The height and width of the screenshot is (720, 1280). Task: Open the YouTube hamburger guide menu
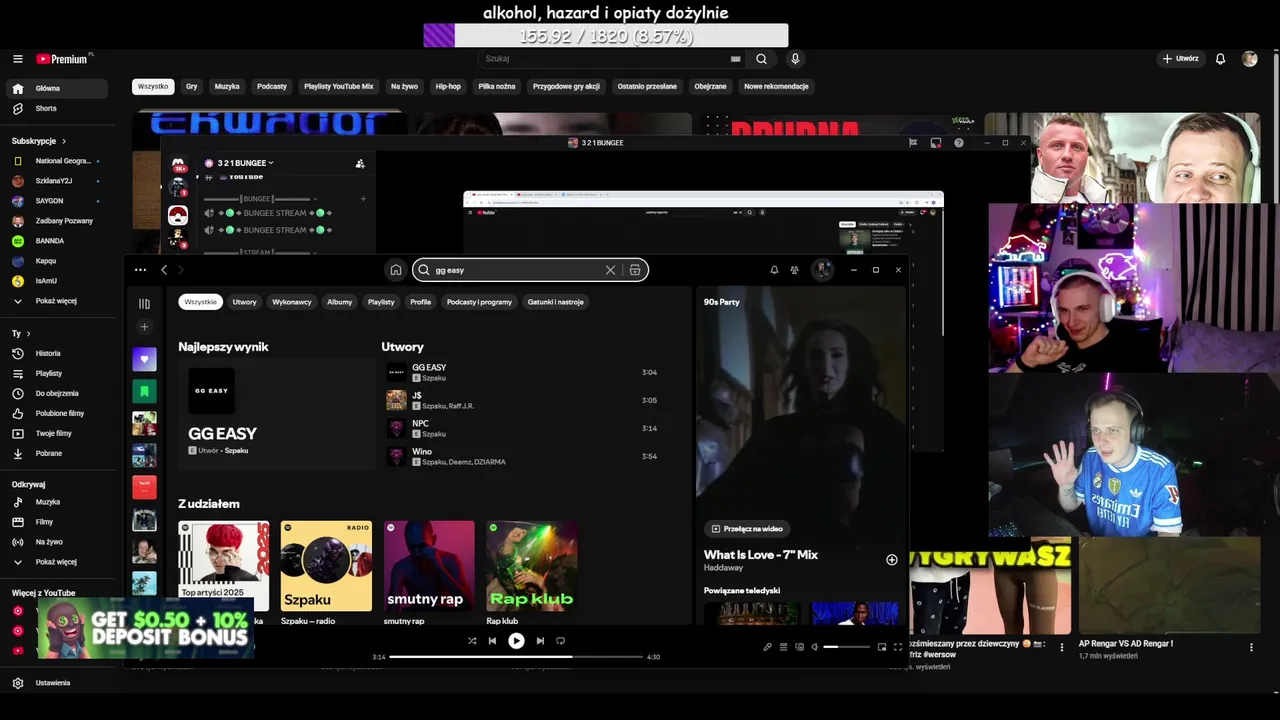pyautogui.click(x=18, y=59)
